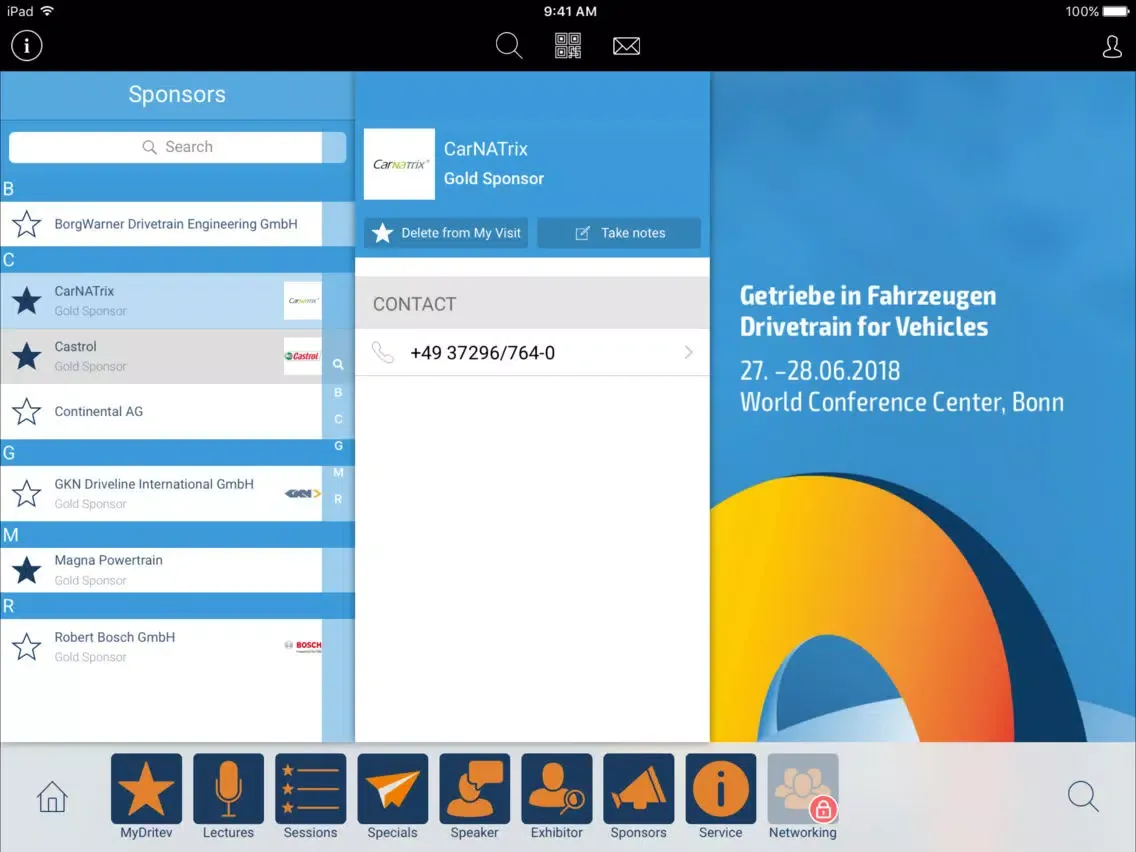Open MyDritev star tab
The width and height of the screenshot is (1136, 852).
pos(146,797)
